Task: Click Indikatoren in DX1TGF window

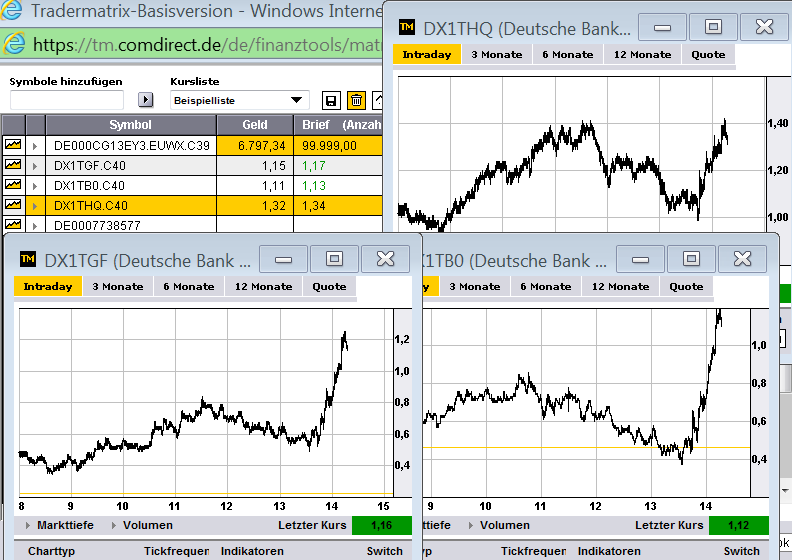Action: click(252, 551)
